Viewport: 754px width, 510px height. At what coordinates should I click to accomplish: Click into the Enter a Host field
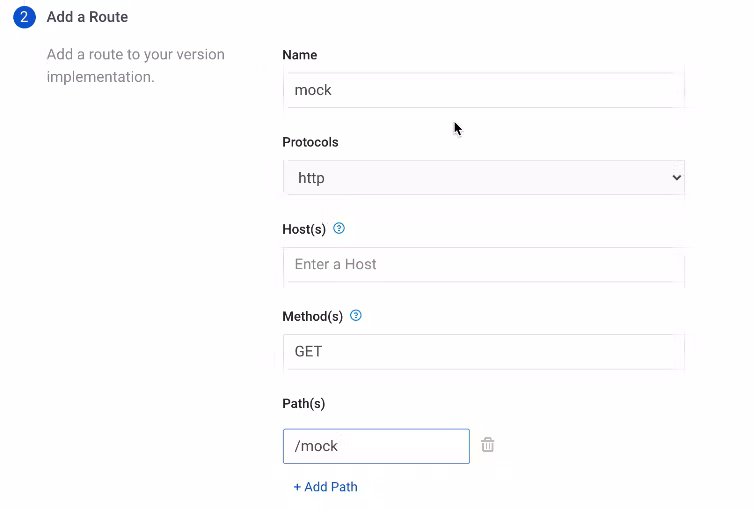pos(483,265)
